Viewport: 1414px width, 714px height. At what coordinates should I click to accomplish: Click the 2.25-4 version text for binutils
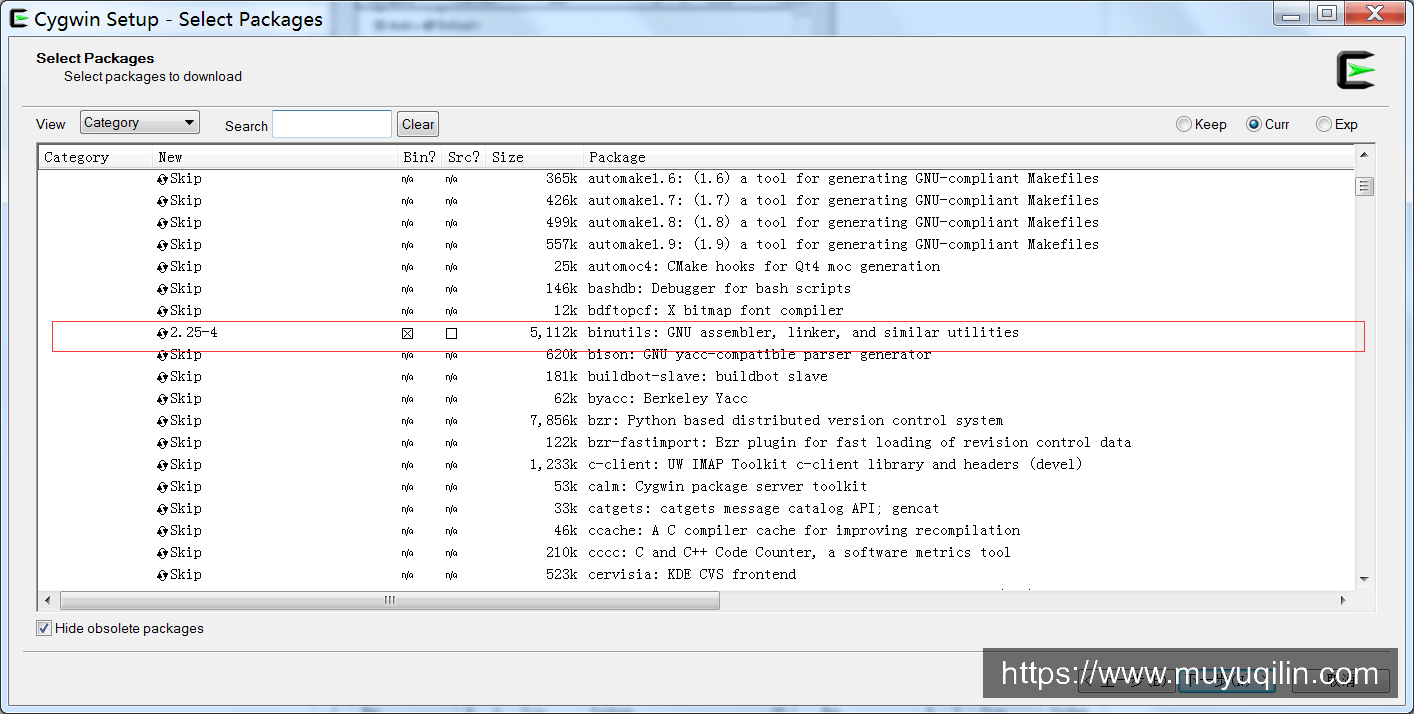click(193, 333)
